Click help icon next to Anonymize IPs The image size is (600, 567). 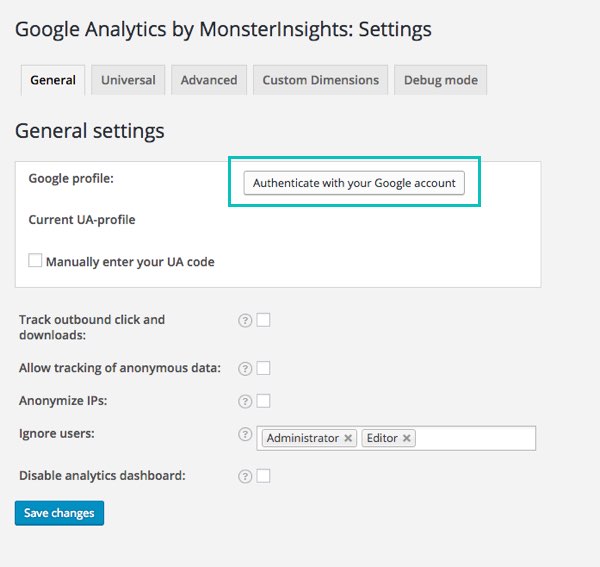coord(244,401)
